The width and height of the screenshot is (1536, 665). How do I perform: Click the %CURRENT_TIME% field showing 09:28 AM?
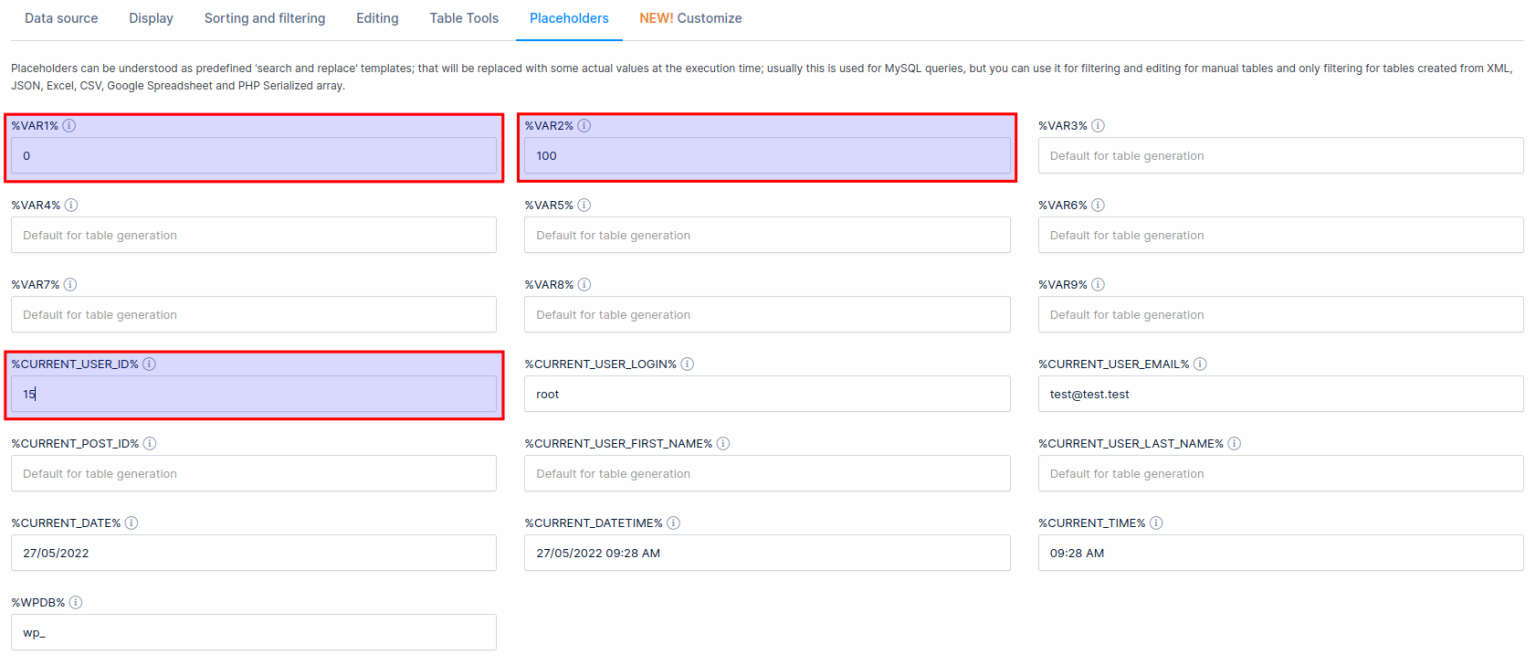coord(1281,553)
